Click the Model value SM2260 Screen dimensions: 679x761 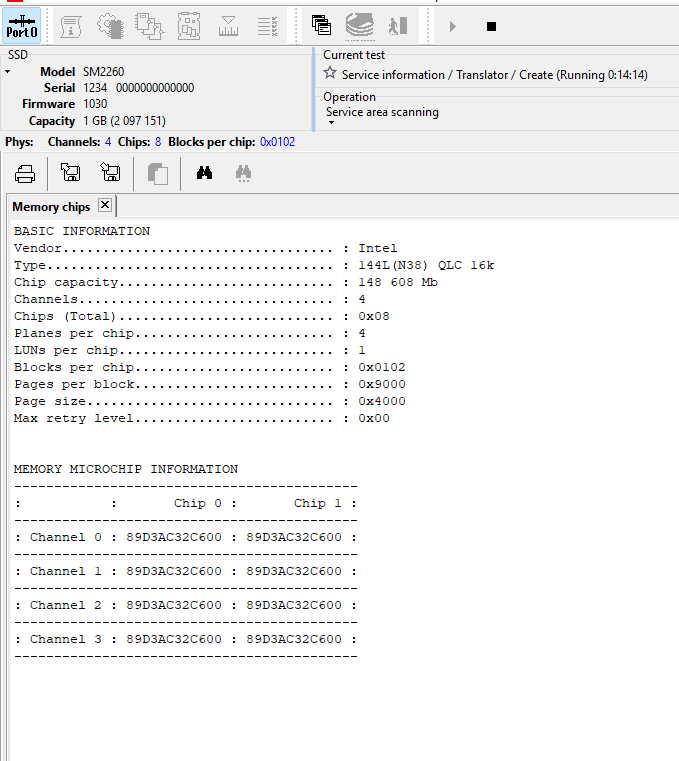pos(103,72)
